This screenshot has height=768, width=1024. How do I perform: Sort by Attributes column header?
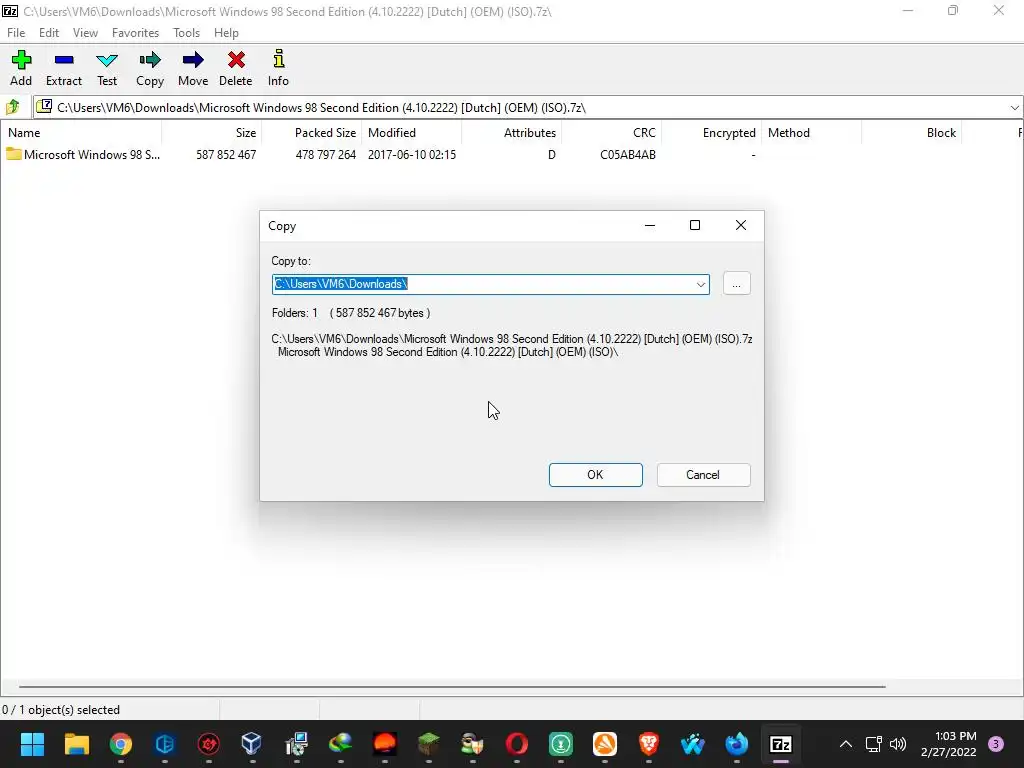(x=511, y=133)
